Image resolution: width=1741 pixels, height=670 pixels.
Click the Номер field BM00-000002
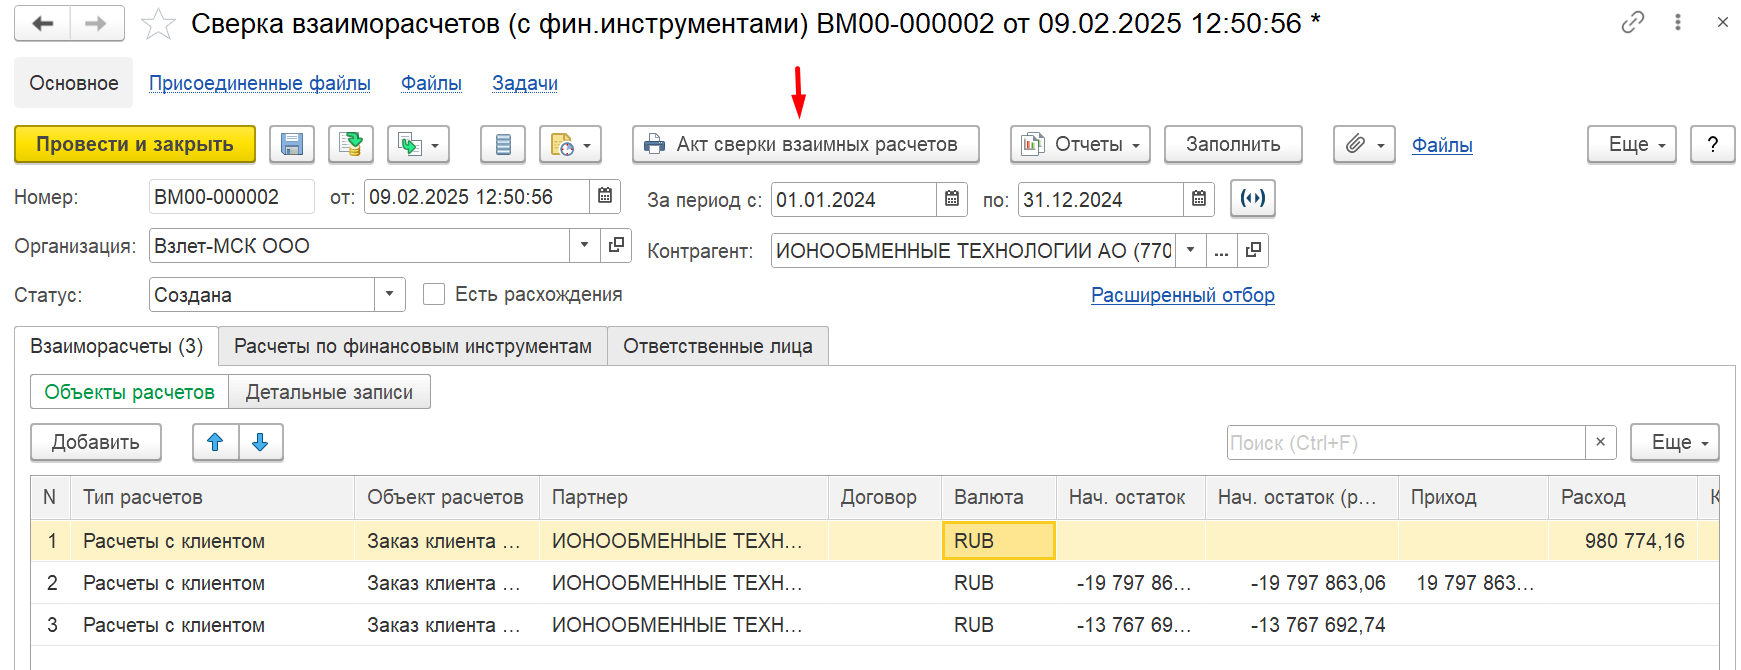(x=232, y=197)
